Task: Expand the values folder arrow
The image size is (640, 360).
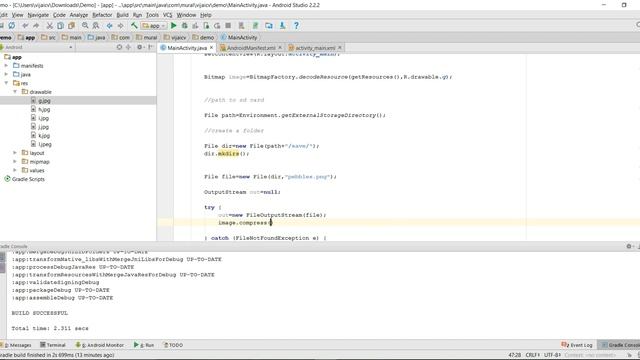Action: (x=15, y=170)
